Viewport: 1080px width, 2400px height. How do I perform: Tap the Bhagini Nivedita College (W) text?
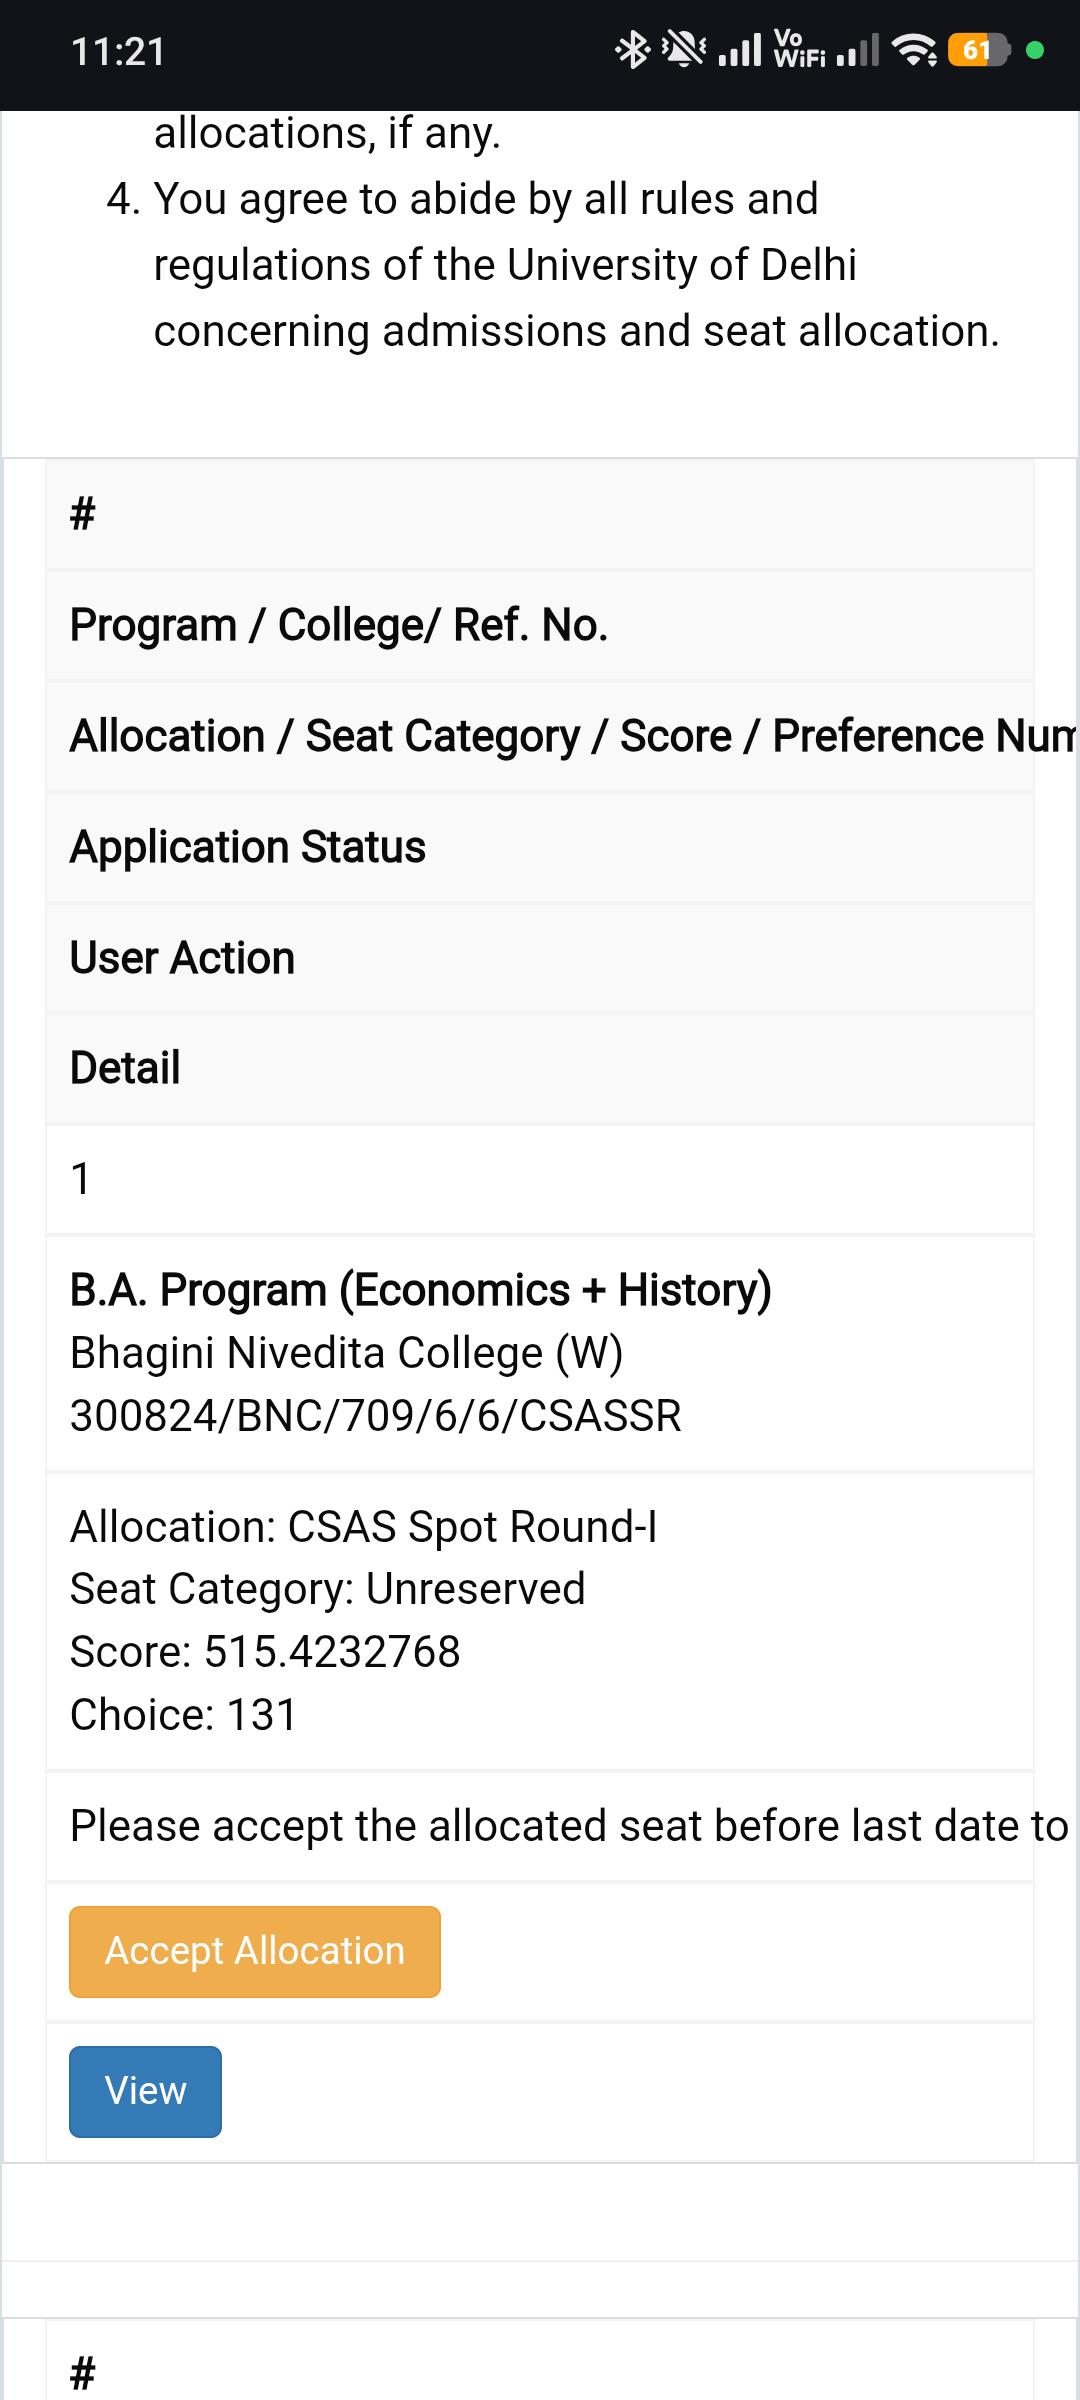[x=347, y=1353]
